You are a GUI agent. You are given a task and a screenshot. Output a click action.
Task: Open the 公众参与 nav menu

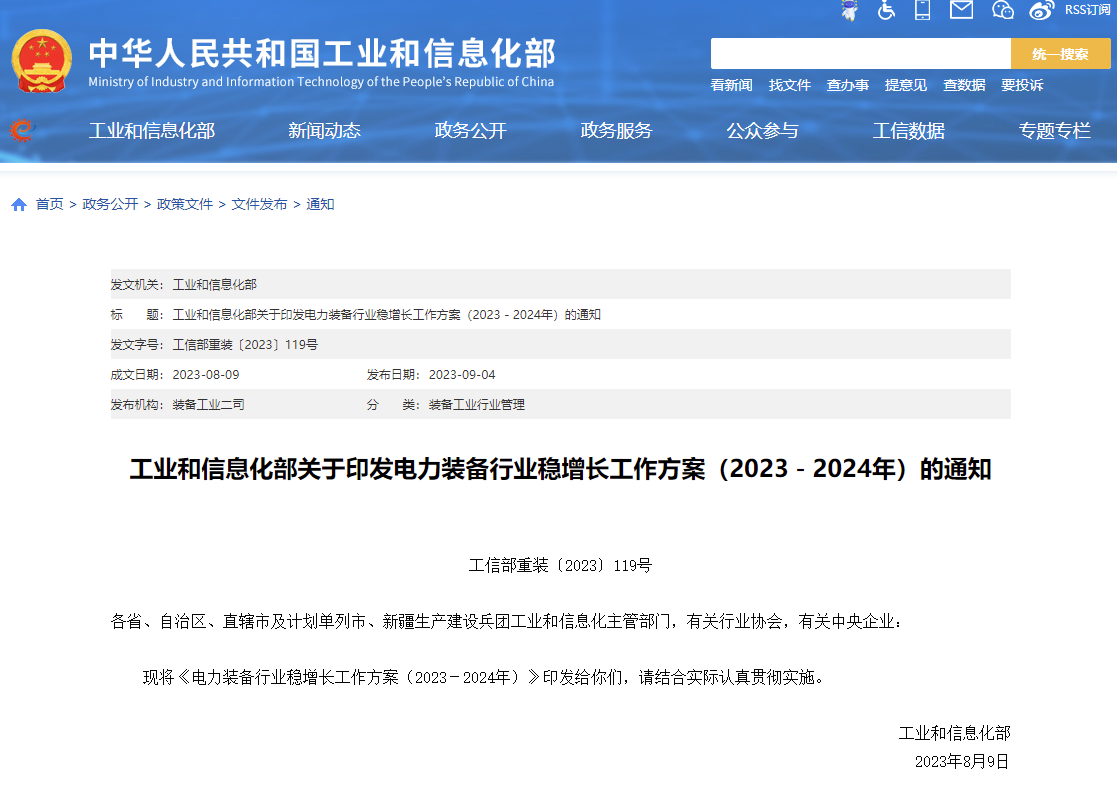click(x=762, y=131)
